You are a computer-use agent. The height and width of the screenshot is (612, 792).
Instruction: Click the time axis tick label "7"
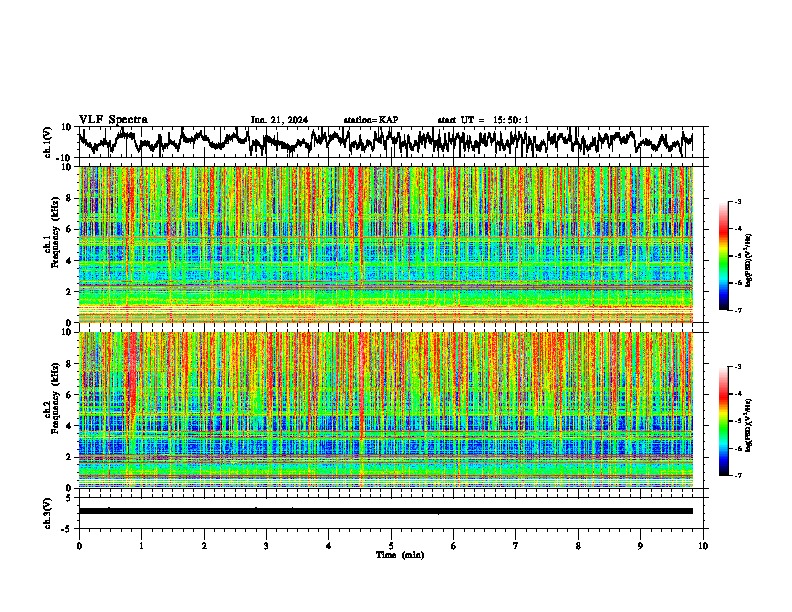click(516, 546)
